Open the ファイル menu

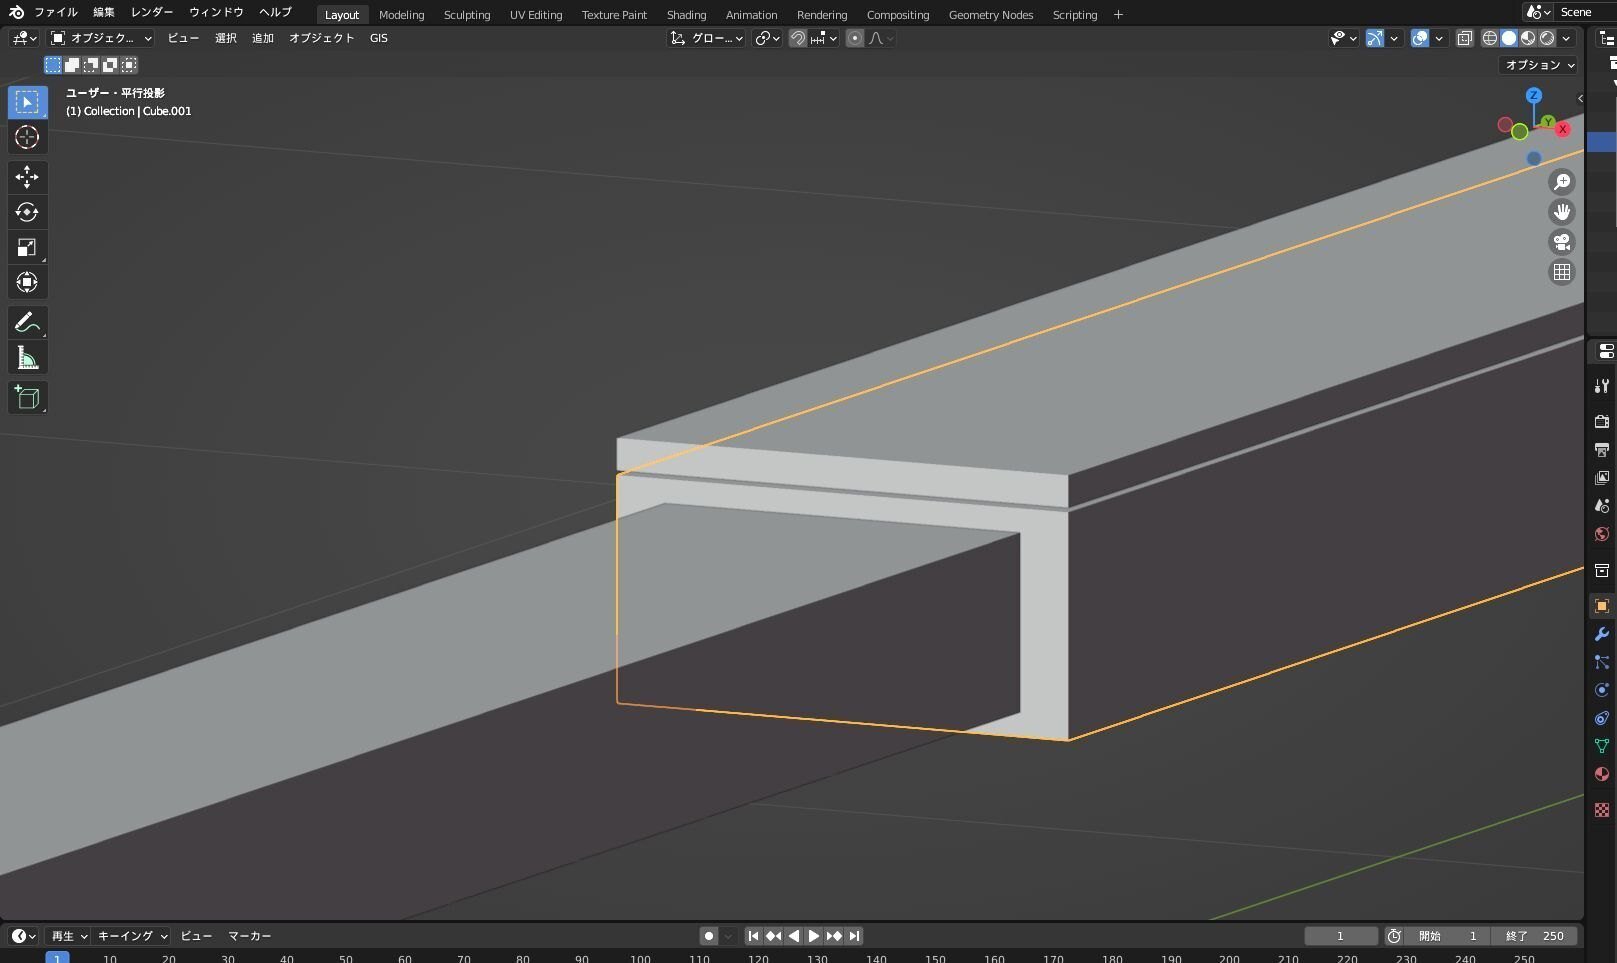pyautogui.click(x=56, y=13)
